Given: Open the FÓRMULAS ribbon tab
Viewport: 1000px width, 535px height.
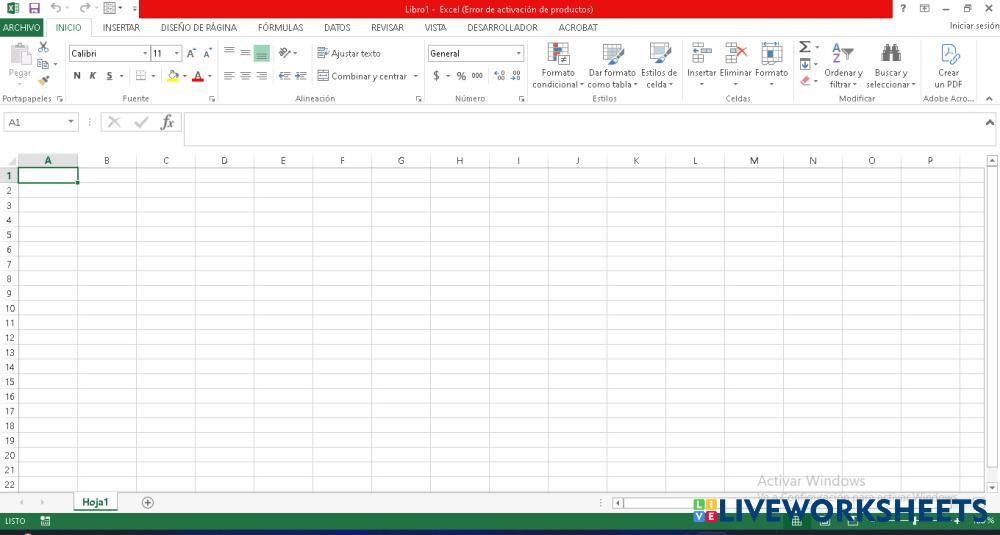Looking at the screenshot, I should [280, 28].
